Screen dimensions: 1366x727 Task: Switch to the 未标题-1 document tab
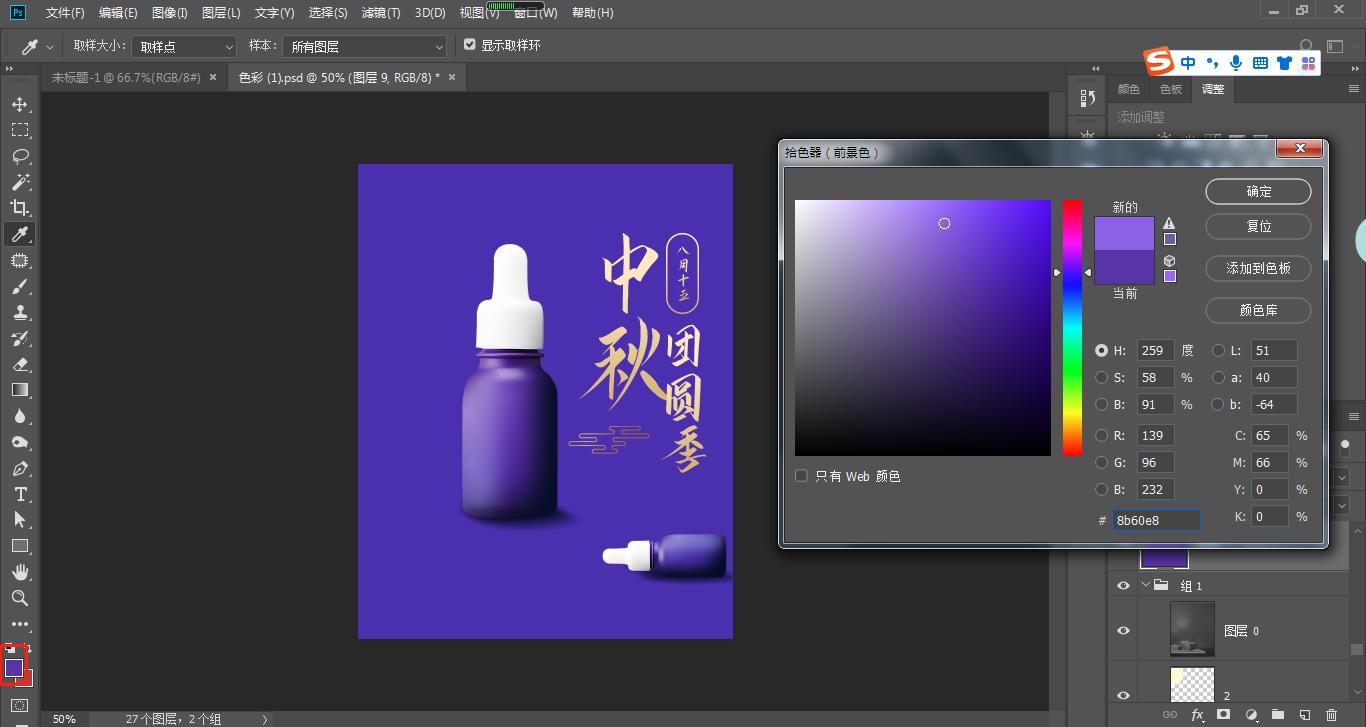pos(130,76)
